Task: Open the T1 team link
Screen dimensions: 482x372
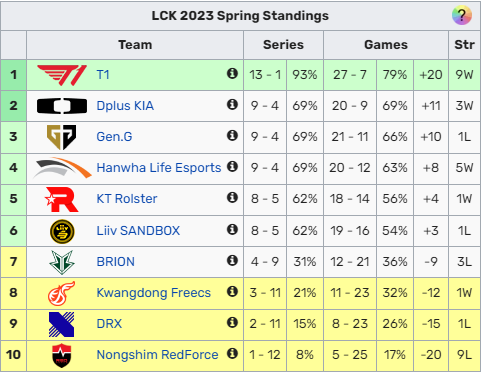Action: (103, 75)
